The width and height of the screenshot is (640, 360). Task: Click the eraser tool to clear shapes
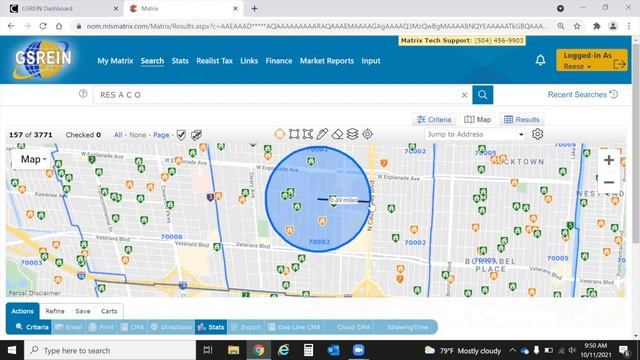(337, 134)
